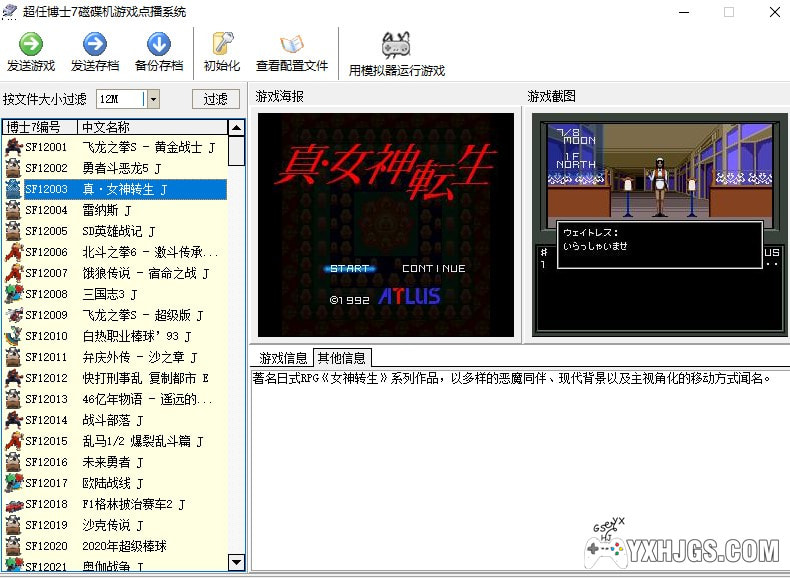Viewport: 790px width, 578px height.
Task: Expand the file size filter dropdown
Action: coord(153,99)
